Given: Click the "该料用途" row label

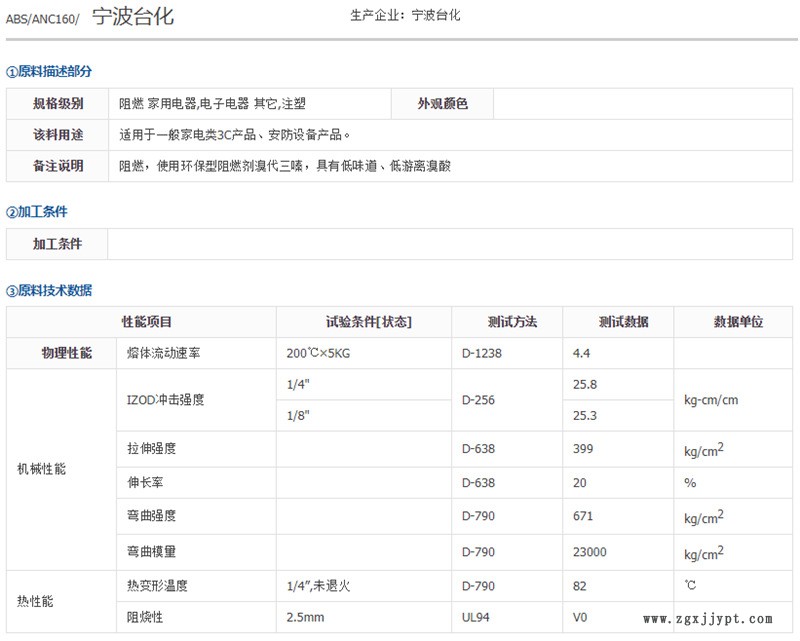Looking at the screenshot, I should 58,135.
